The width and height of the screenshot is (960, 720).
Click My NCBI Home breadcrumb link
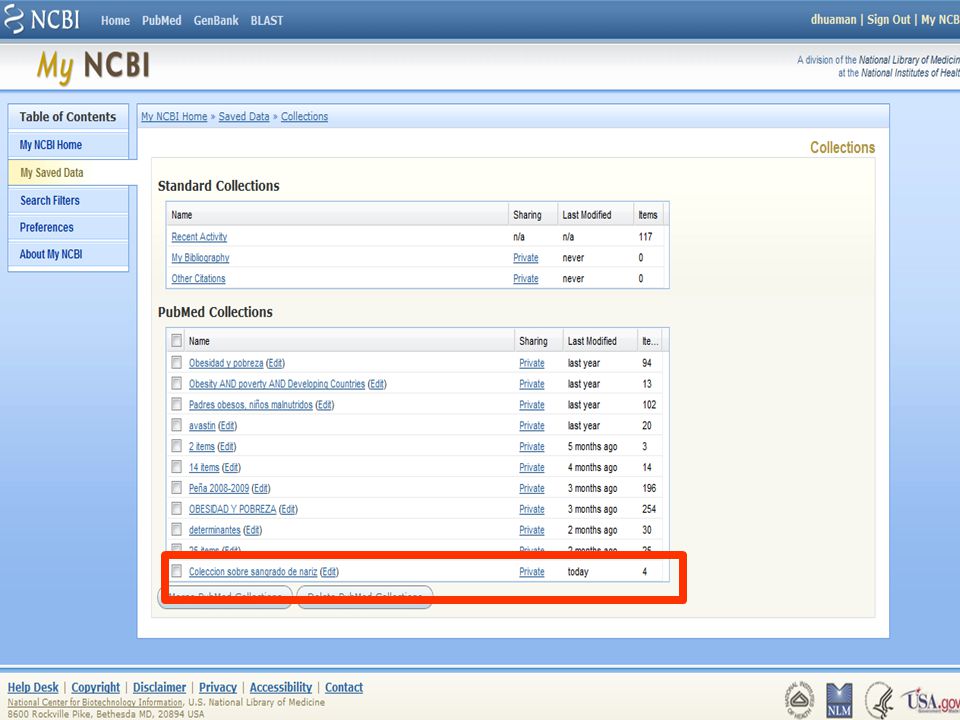(x=174, y=116)
